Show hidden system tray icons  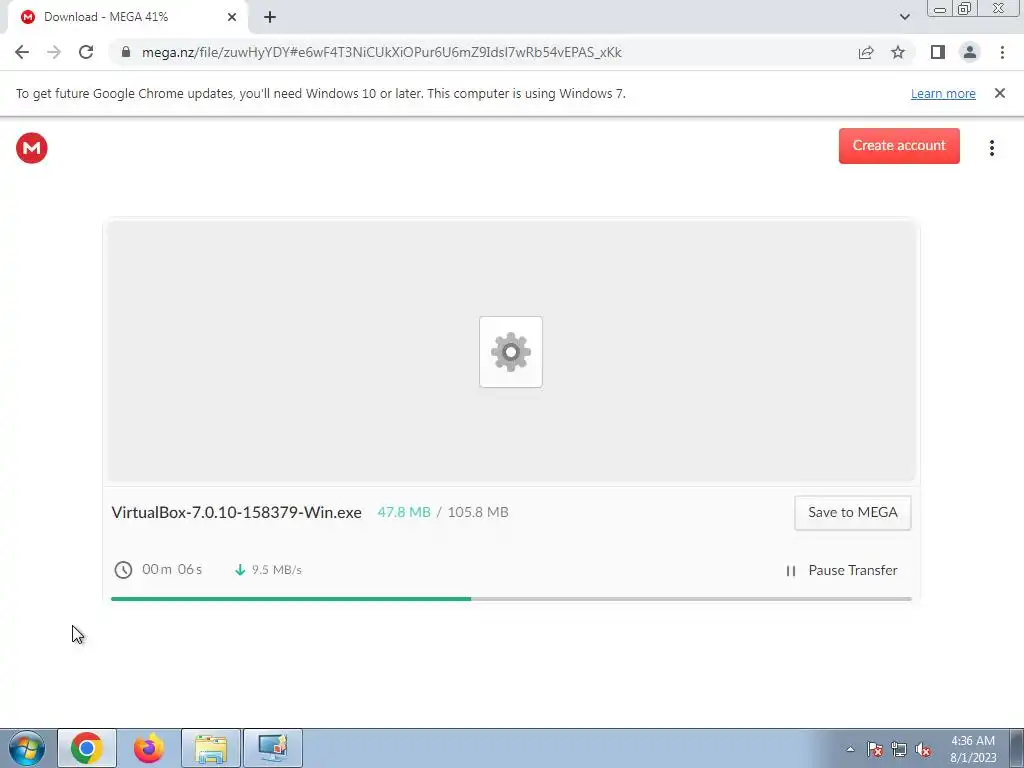[x=850, y=750]
